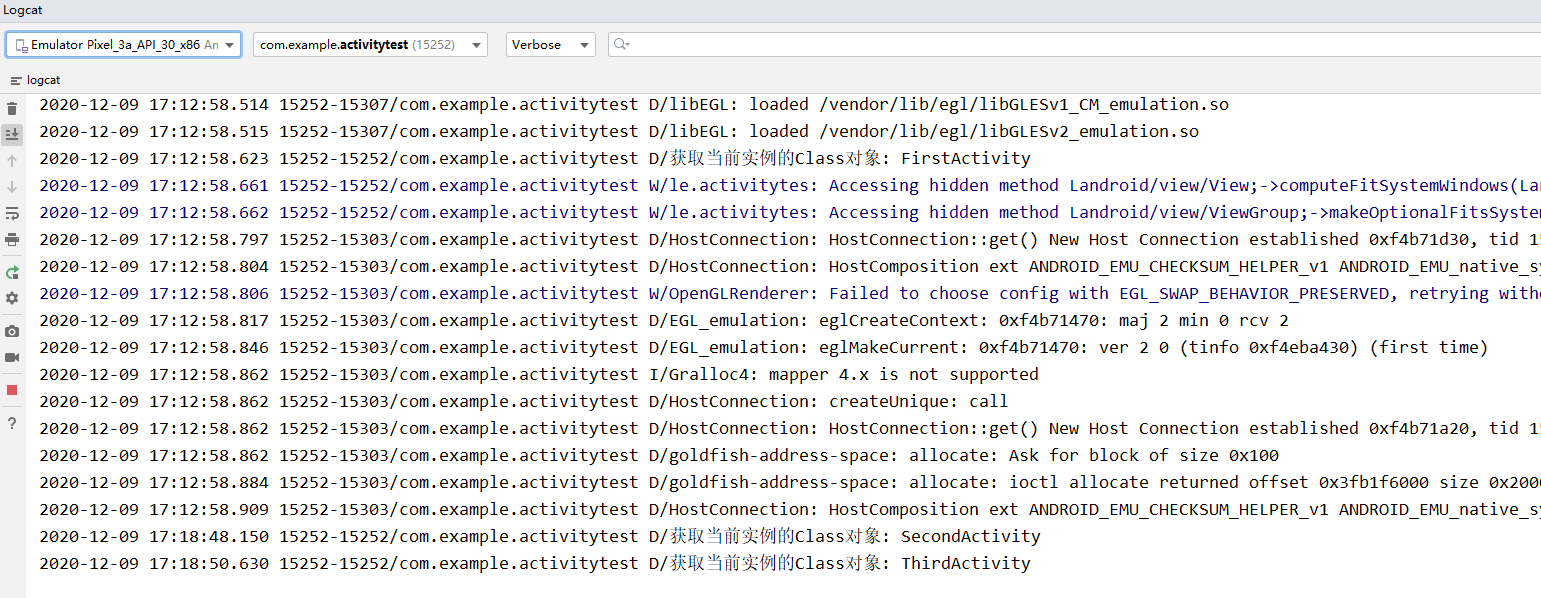Stop the running activitytest application
This screenshot has width=1541, height=598.
click(12, 389)
